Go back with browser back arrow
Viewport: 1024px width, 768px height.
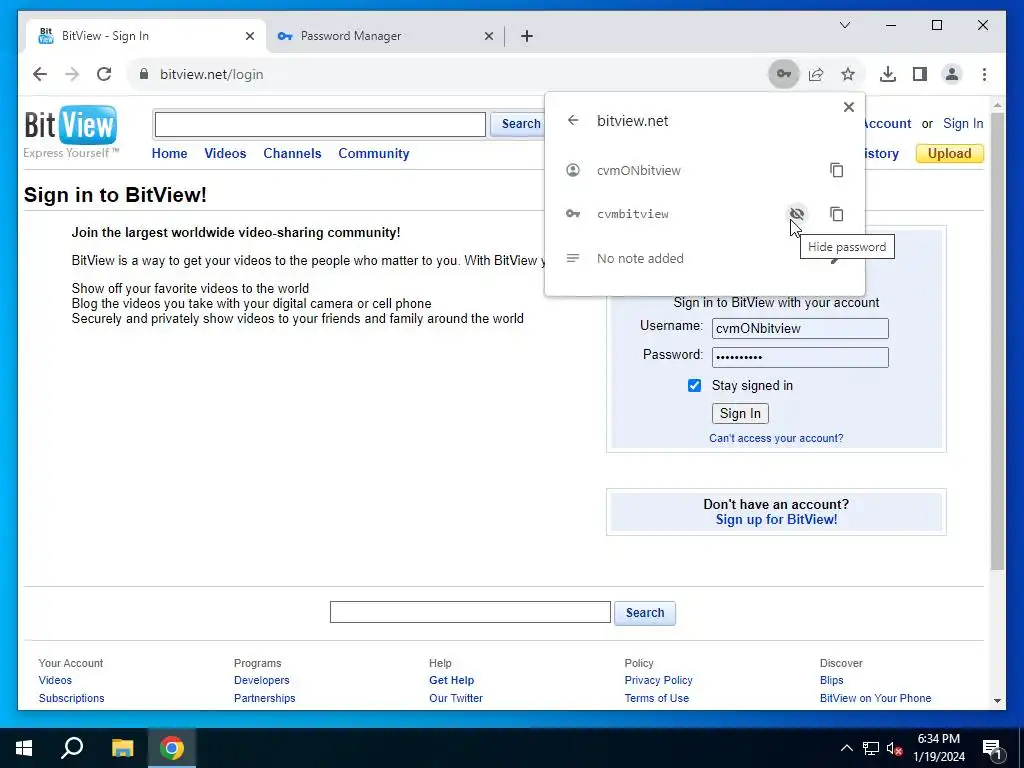coord(40,74)
